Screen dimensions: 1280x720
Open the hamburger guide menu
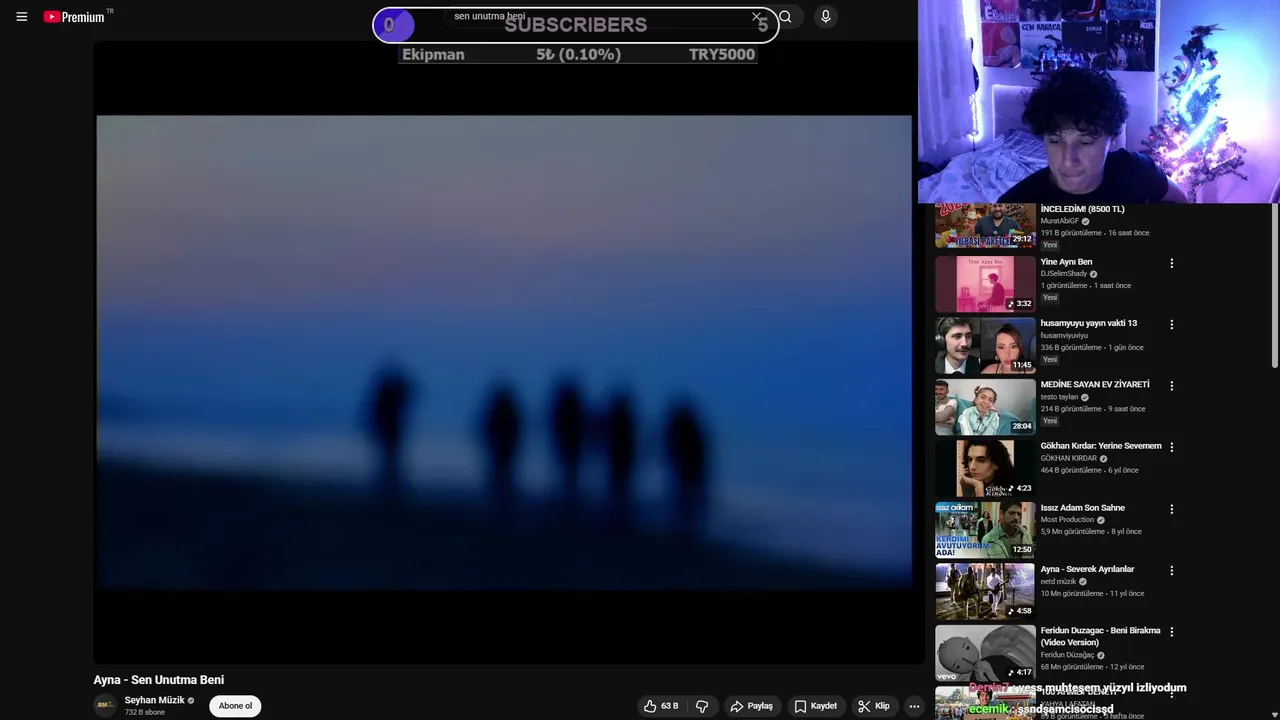click(21, 17)
